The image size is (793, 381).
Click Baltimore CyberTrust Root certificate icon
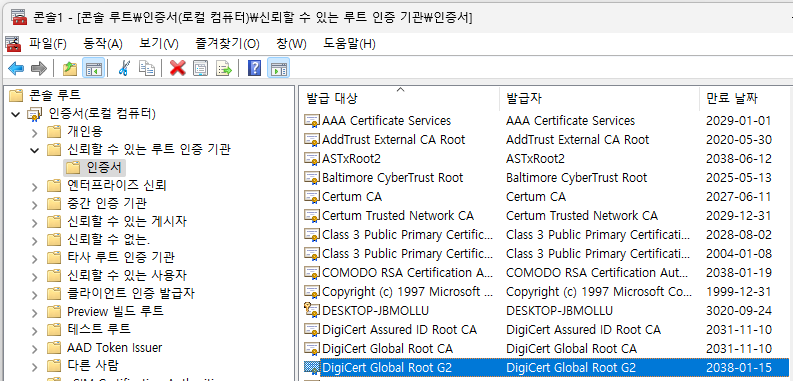tap(312, 178)
